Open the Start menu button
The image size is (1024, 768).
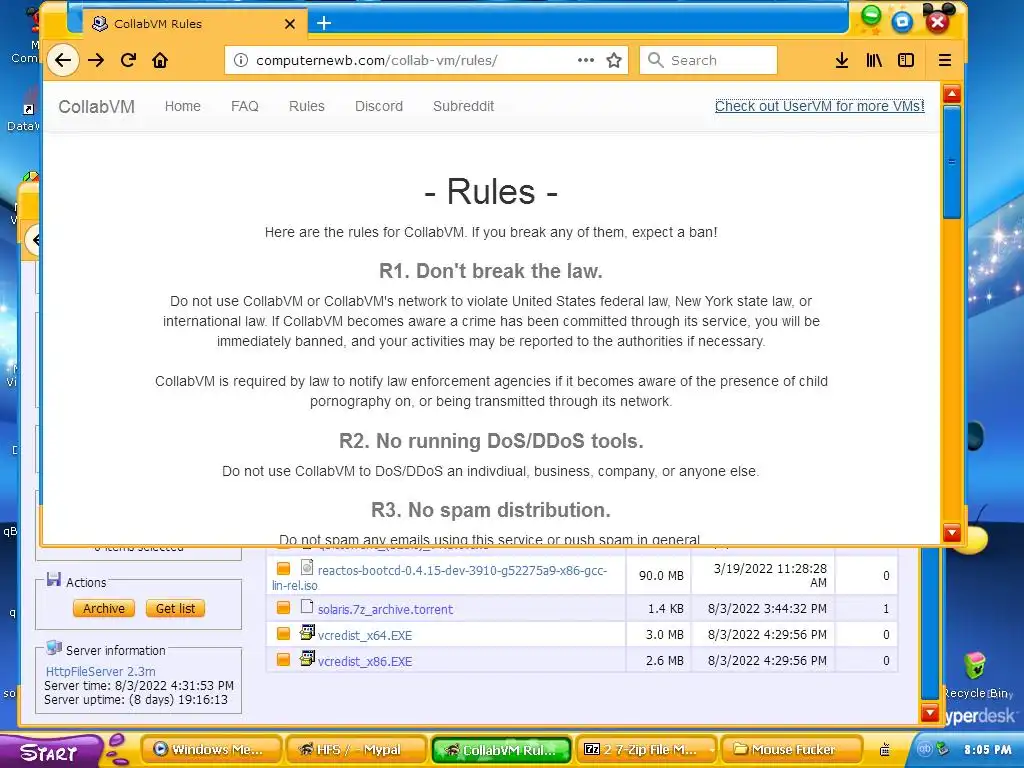pyautogui.click(x=49, y=751)
